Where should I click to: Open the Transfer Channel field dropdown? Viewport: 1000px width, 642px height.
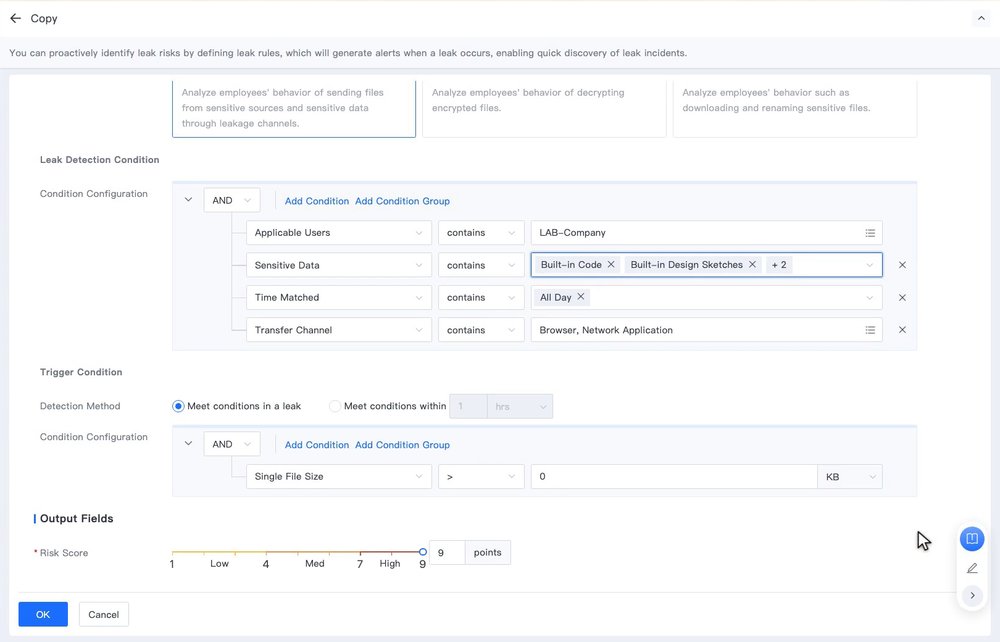pos(339,330)
